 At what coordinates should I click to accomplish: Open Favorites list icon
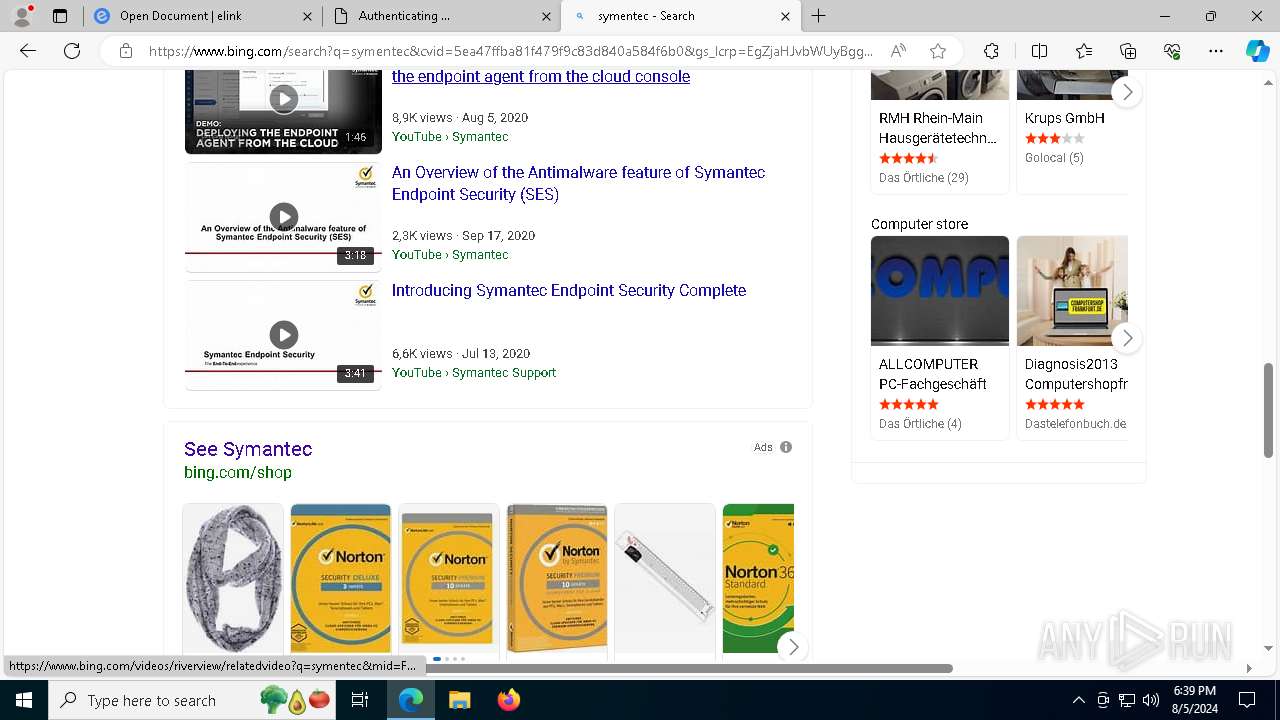pyautogui.click(x=1084, y=51)
